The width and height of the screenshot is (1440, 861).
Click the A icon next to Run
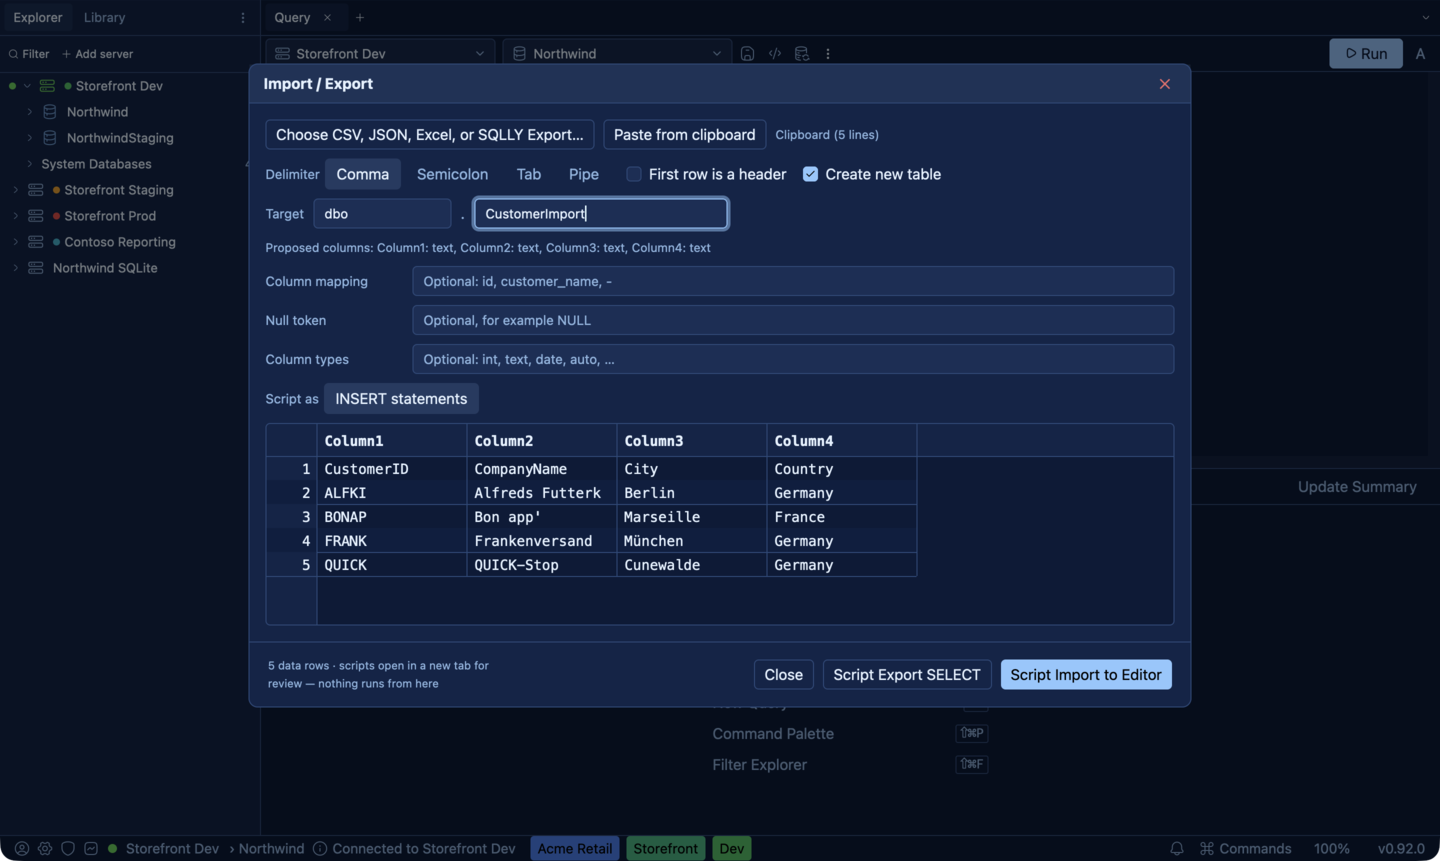1420,54
